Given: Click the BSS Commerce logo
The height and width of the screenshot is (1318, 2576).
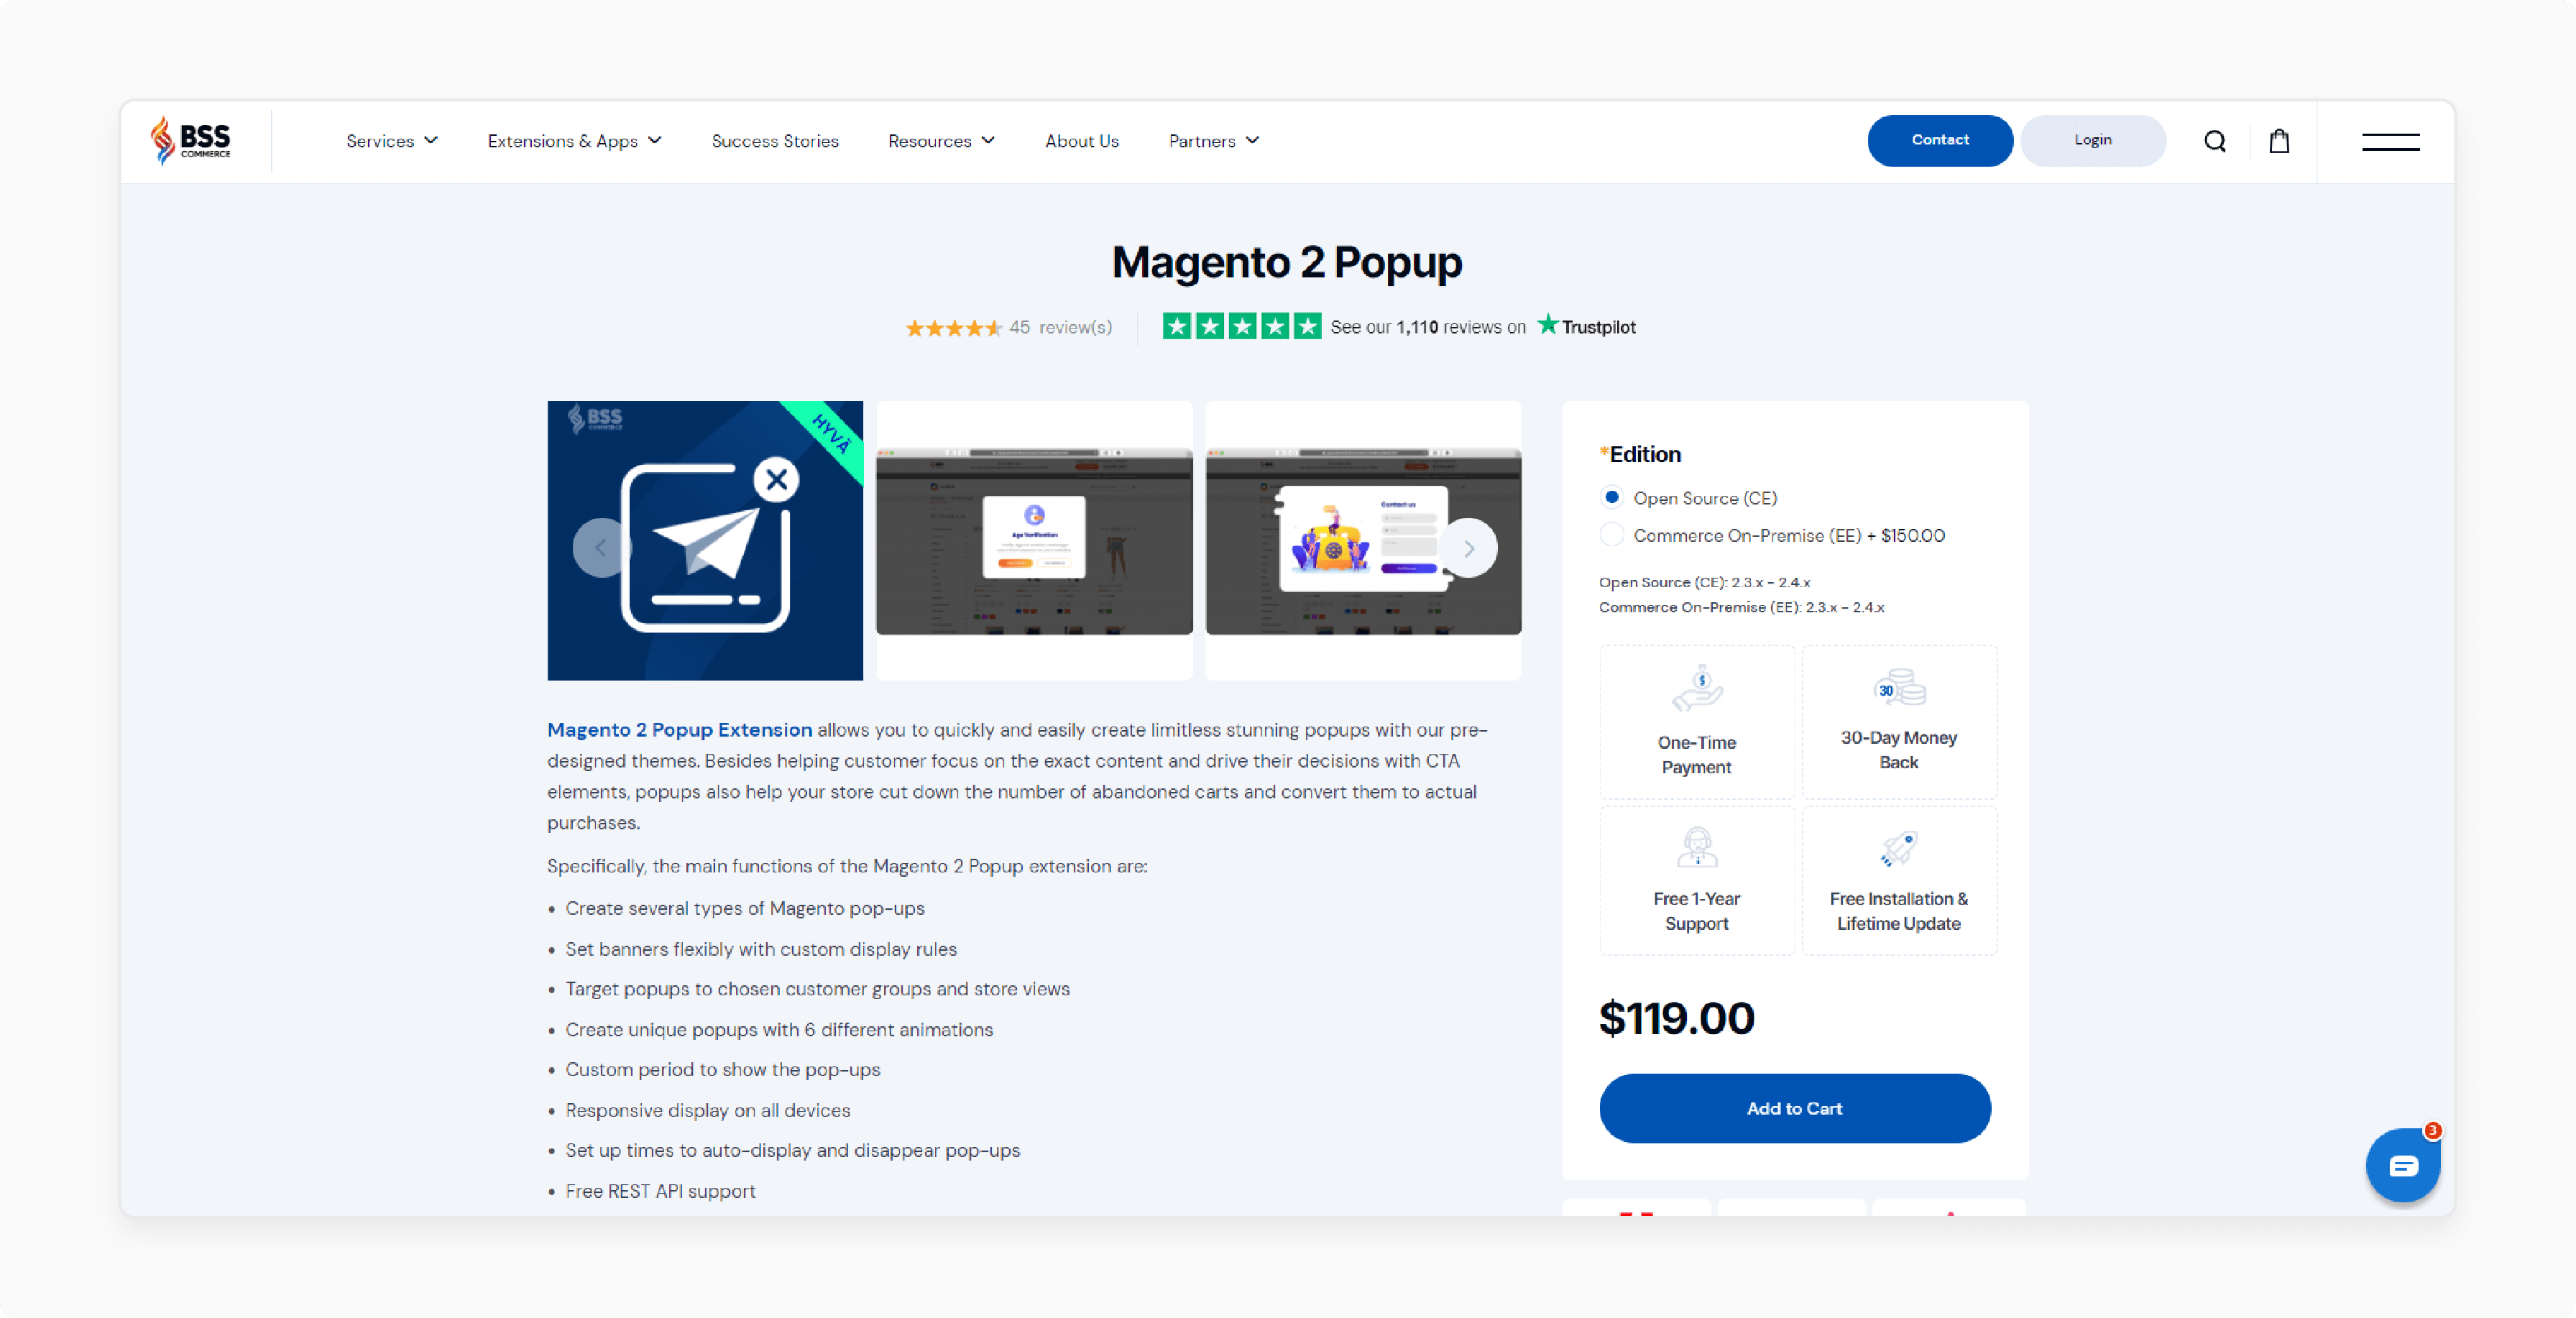Looking at the screenshot, I should coord(190,140).
